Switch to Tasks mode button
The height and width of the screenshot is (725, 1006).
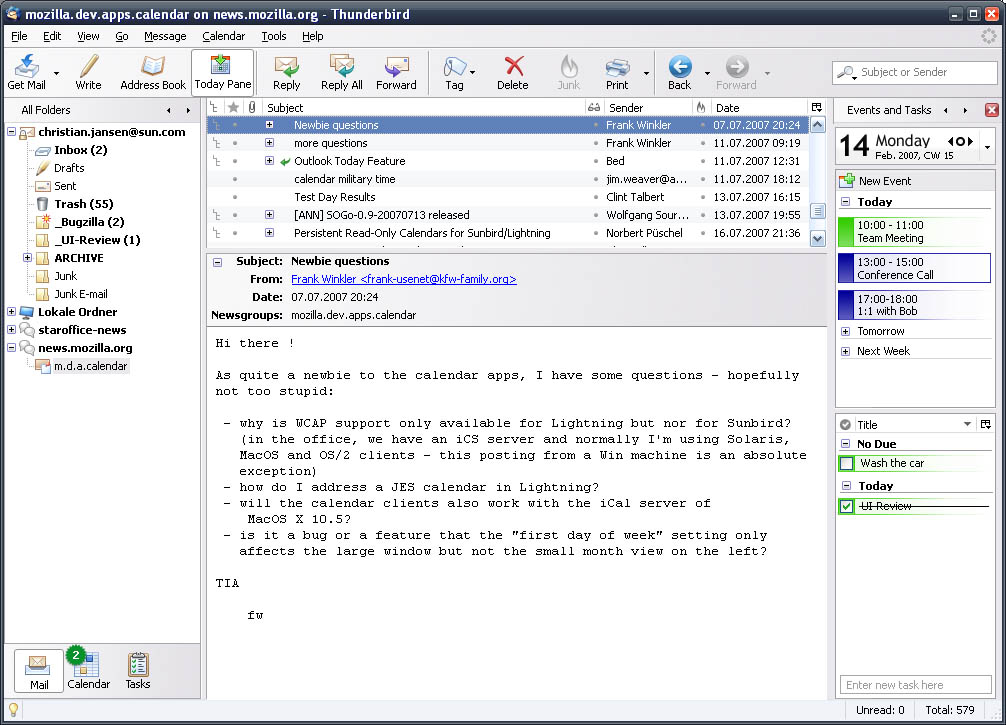(137, 670)
